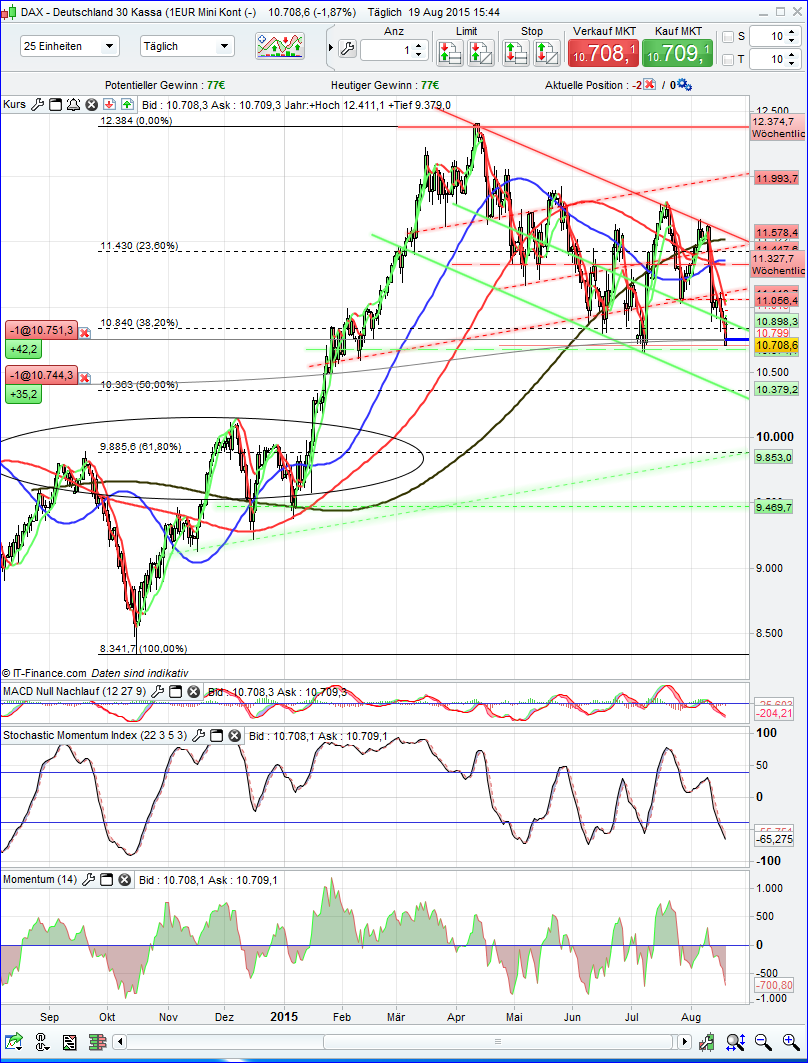Click the green Limit buy order icon
The width and height of the screenshot is (808, 1063).
[451, 48]
